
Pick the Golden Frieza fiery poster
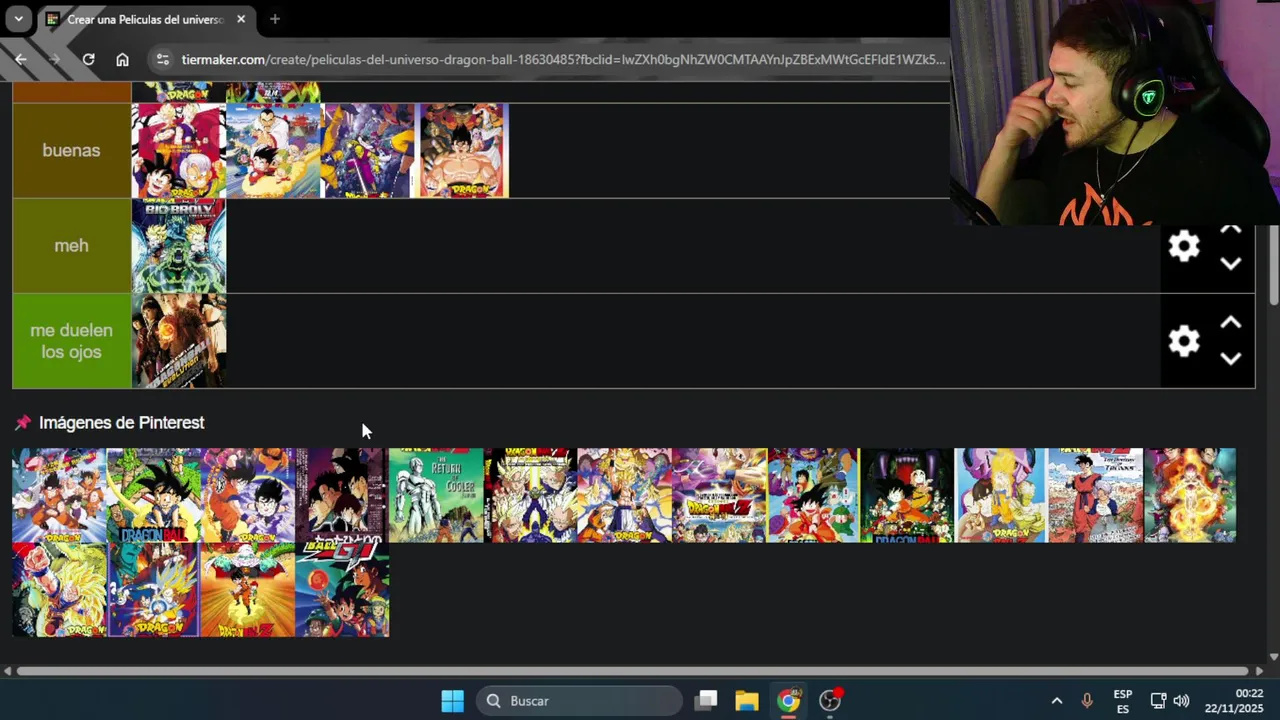tap(1190, 495)
